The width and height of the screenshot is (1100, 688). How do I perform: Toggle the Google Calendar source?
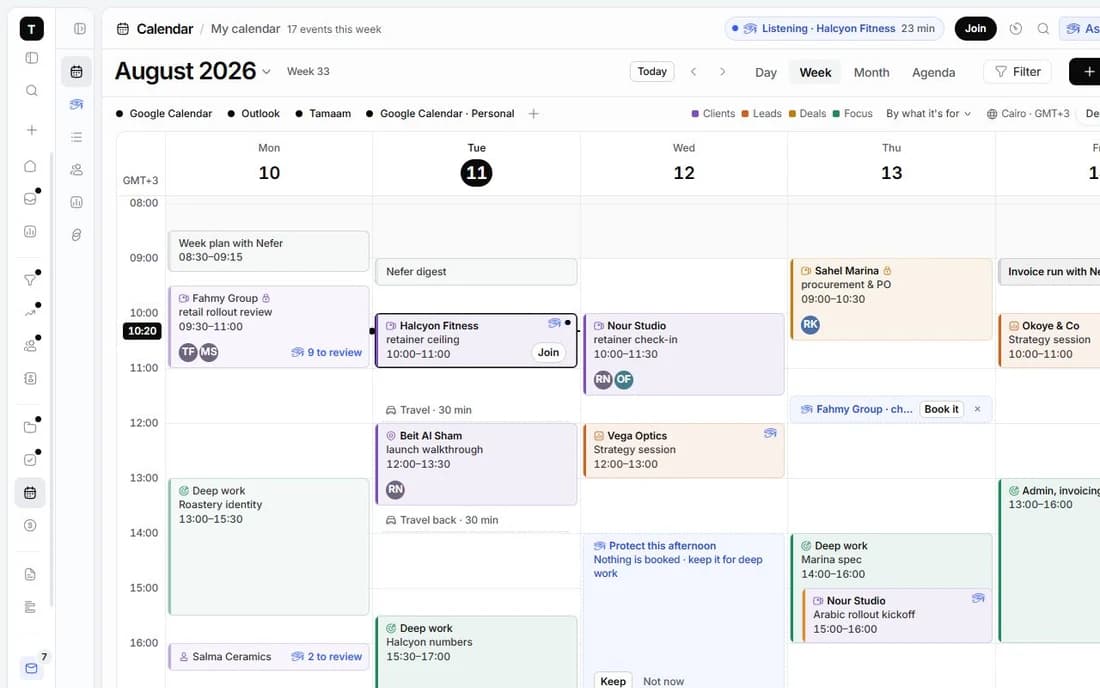(x=164, y=114)
